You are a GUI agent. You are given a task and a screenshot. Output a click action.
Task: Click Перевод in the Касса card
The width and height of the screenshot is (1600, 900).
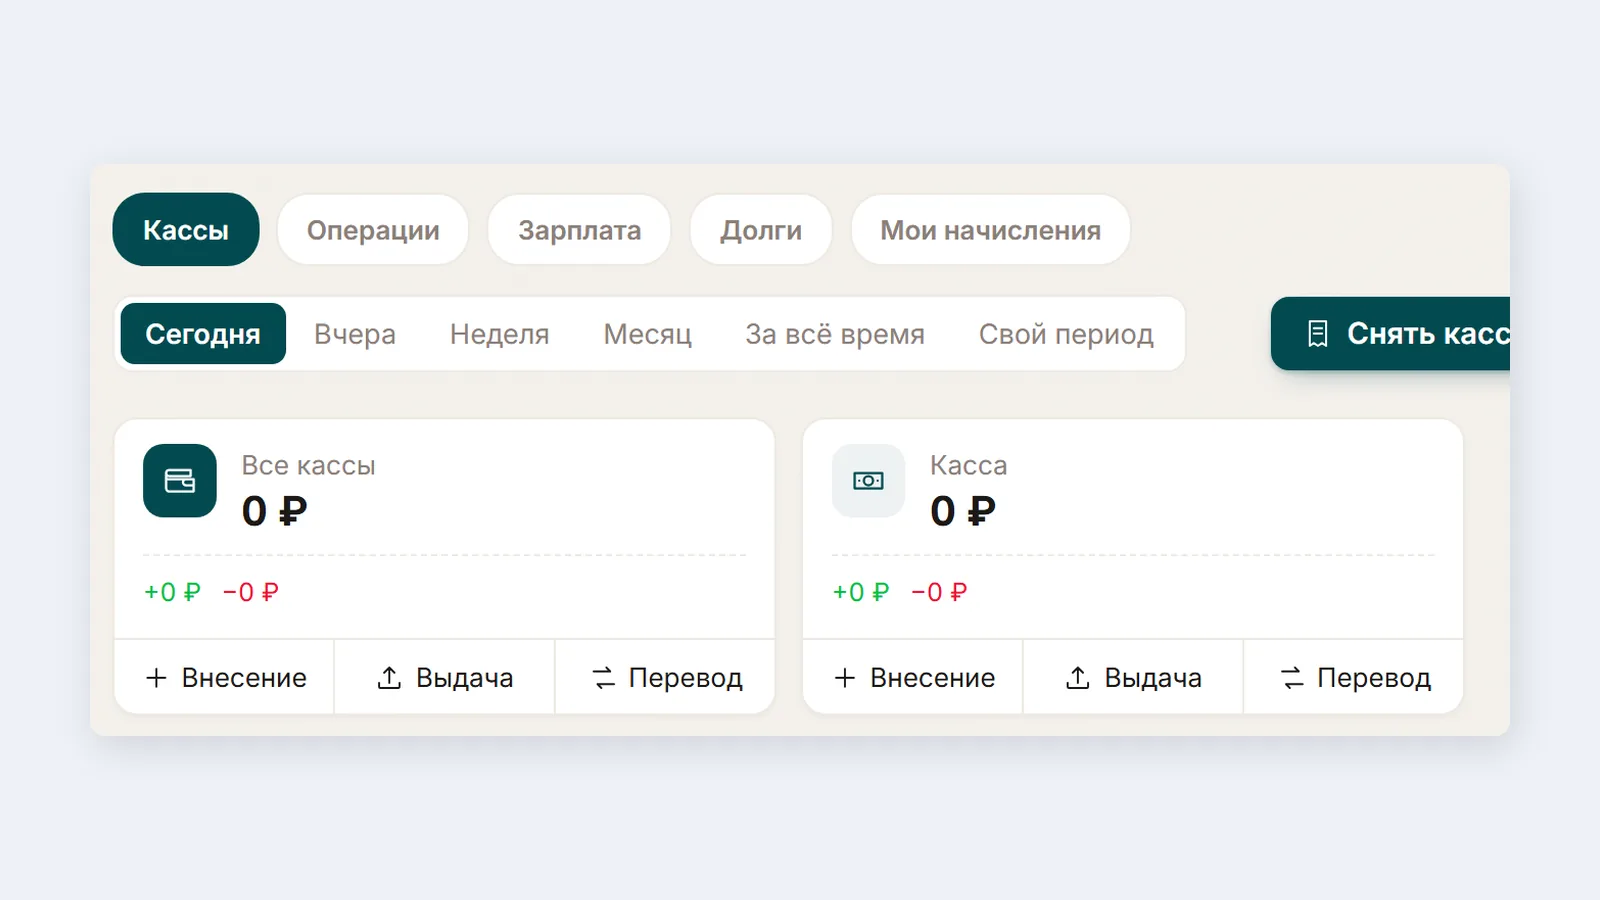pos(1354,678)
